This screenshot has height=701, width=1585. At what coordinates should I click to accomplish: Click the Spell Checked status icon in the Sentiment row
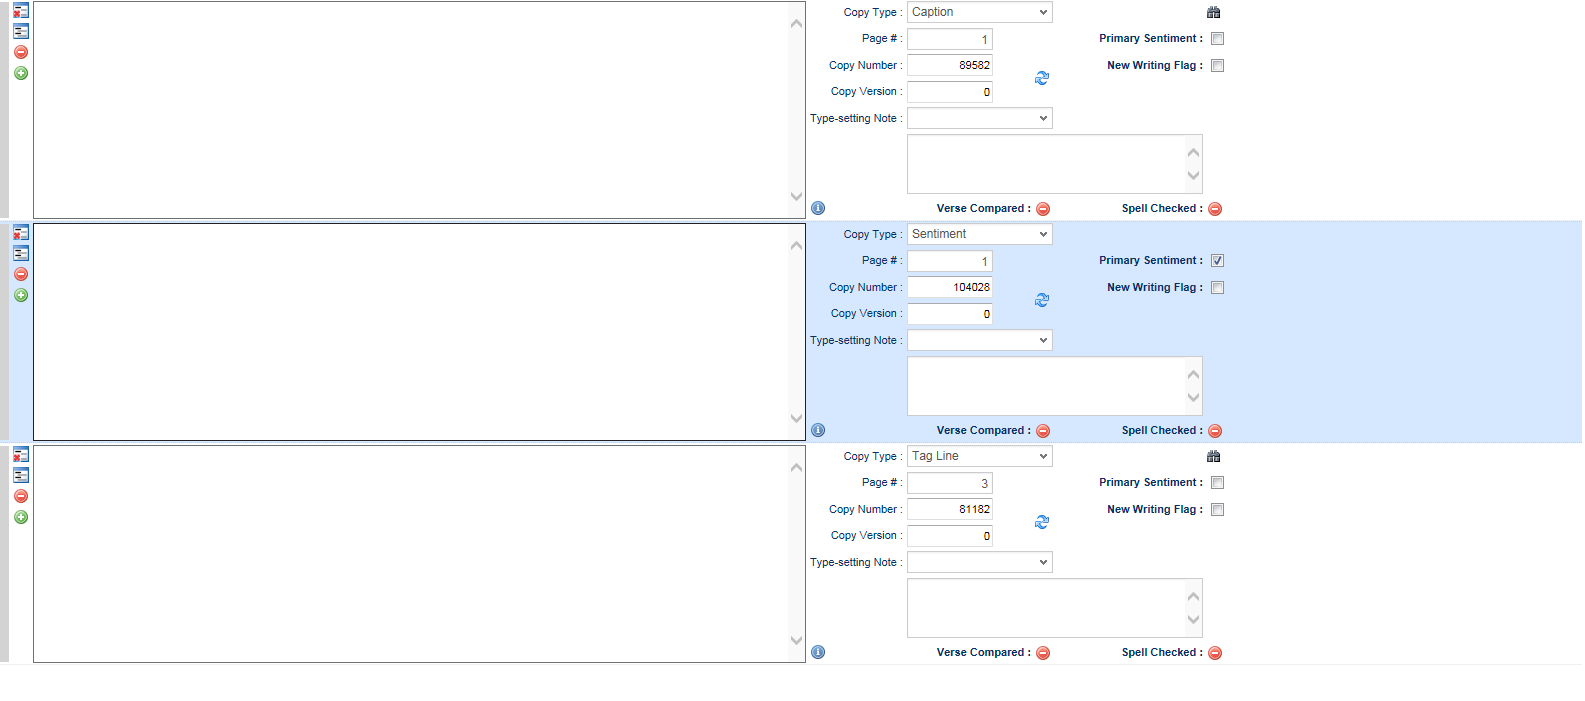(x=1215, y=431)
